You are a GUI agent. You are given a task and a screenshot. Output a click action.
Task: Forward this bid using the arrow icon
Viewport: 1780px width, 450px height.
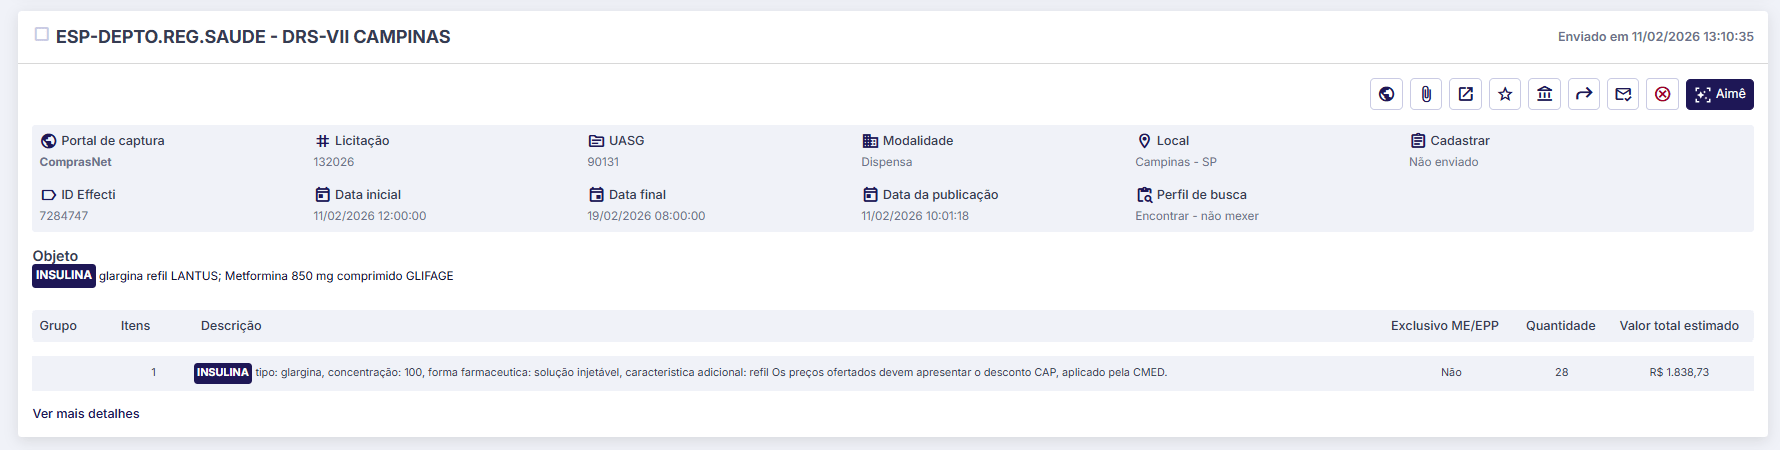[x=1584, y=94]
